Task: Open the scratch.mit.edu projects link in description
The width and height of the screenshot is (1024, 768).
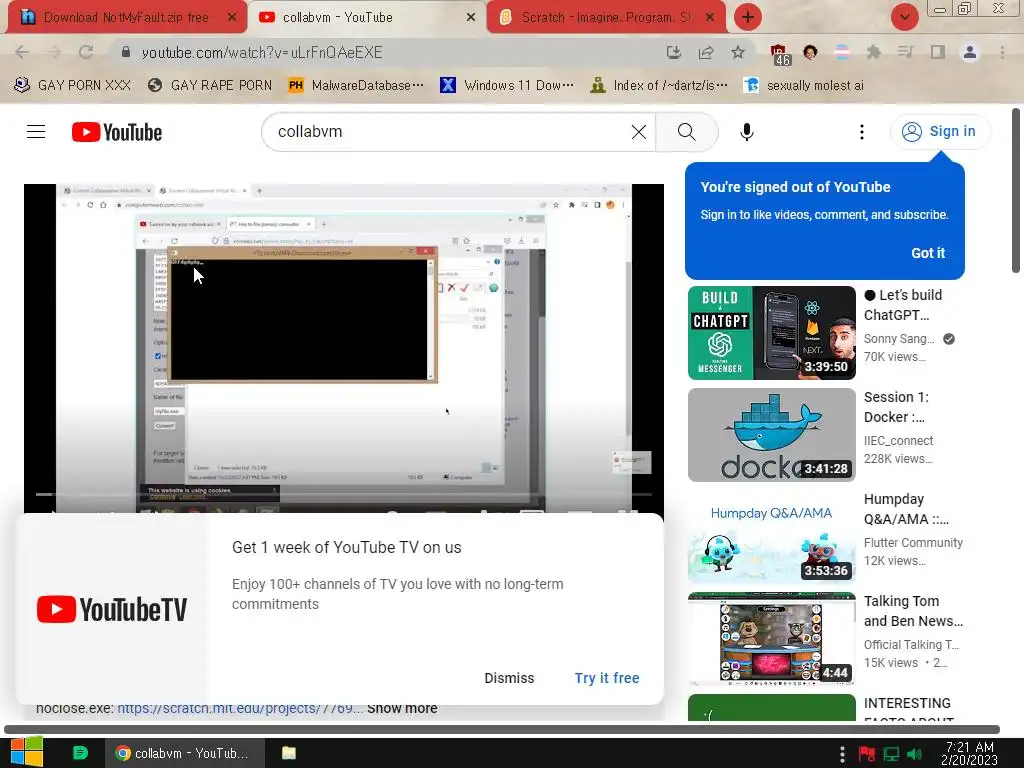Action: tap(240, 709)
